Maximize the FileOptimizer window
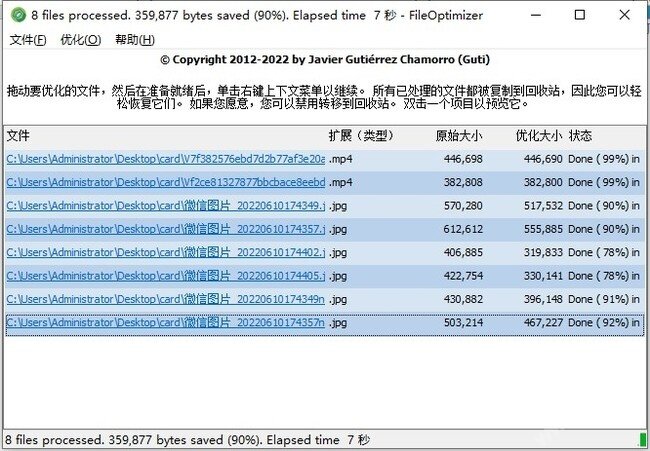Screen dimensions: 650x451 click(x=580, y=15)
